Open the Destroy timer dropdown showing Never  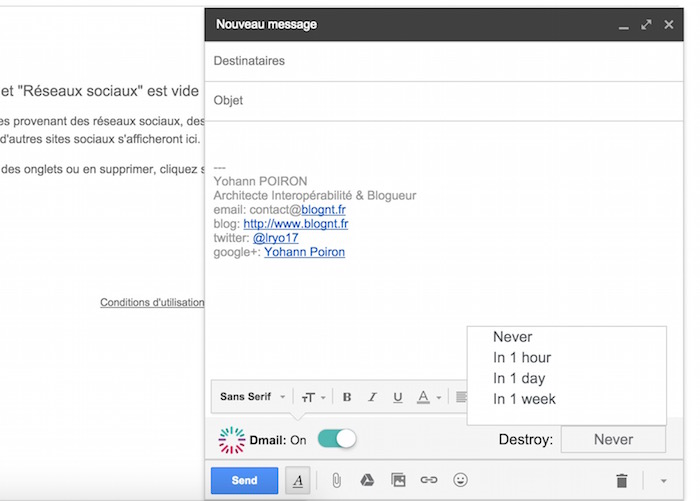pos(612,439)
